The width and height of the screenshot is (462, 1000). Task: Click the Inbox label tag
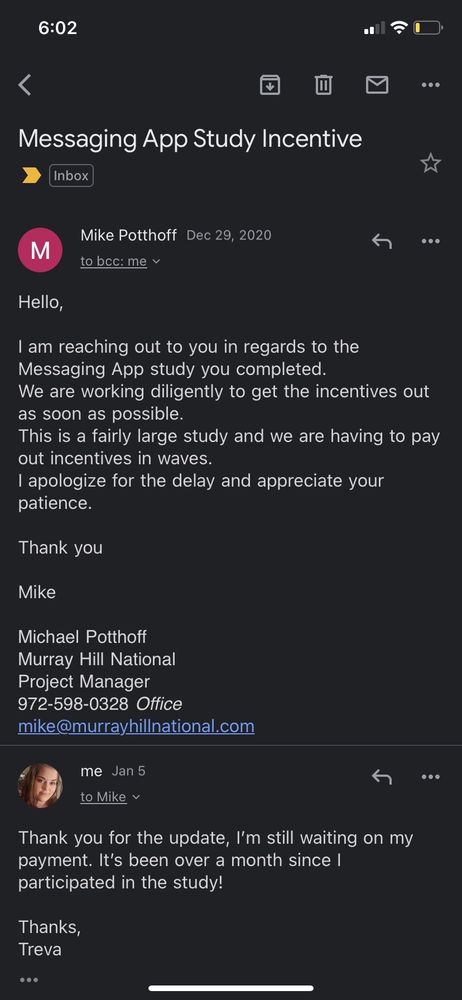pos(71,175)
